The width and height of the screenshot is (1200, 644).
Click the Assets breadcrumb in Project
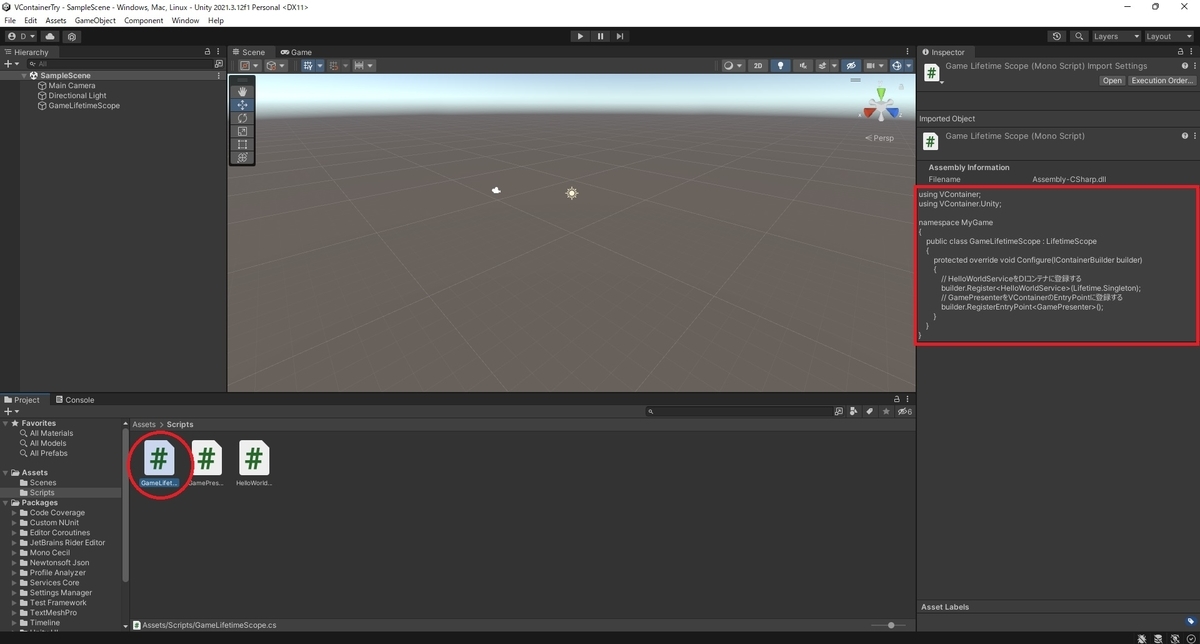144,425
